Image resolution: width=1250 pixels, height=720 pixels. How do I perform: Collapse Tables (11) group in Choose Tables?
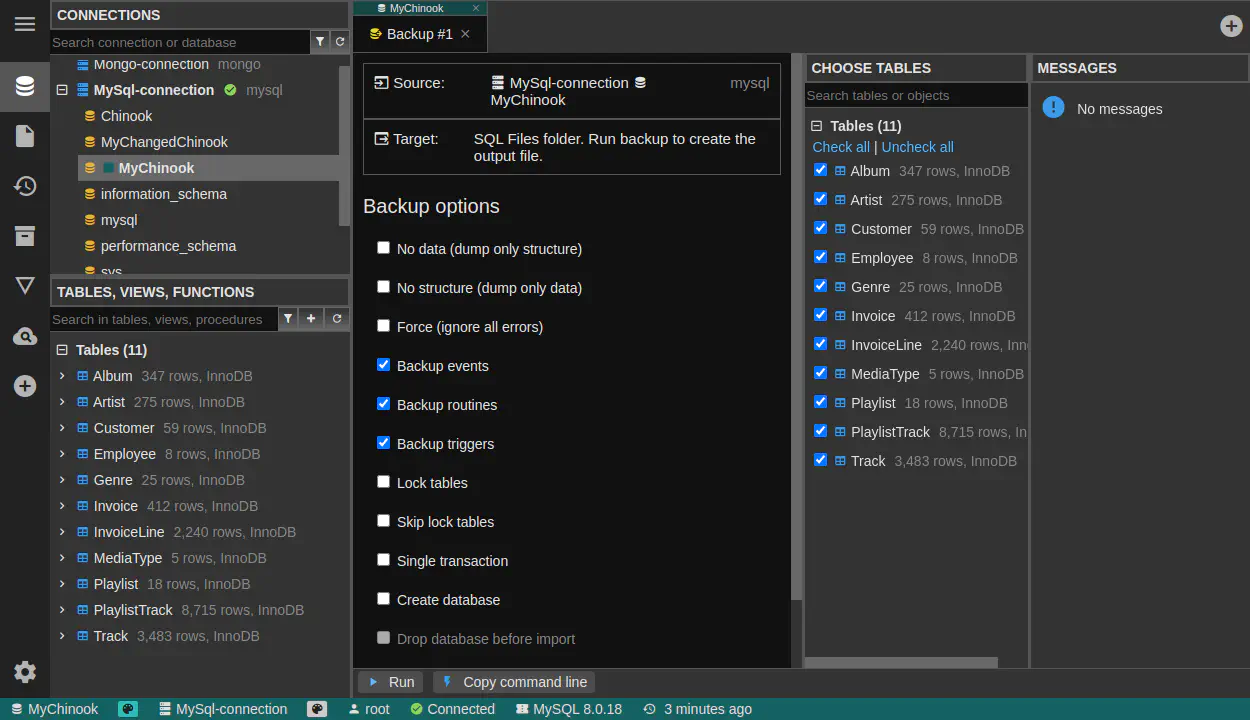[816, 126]
